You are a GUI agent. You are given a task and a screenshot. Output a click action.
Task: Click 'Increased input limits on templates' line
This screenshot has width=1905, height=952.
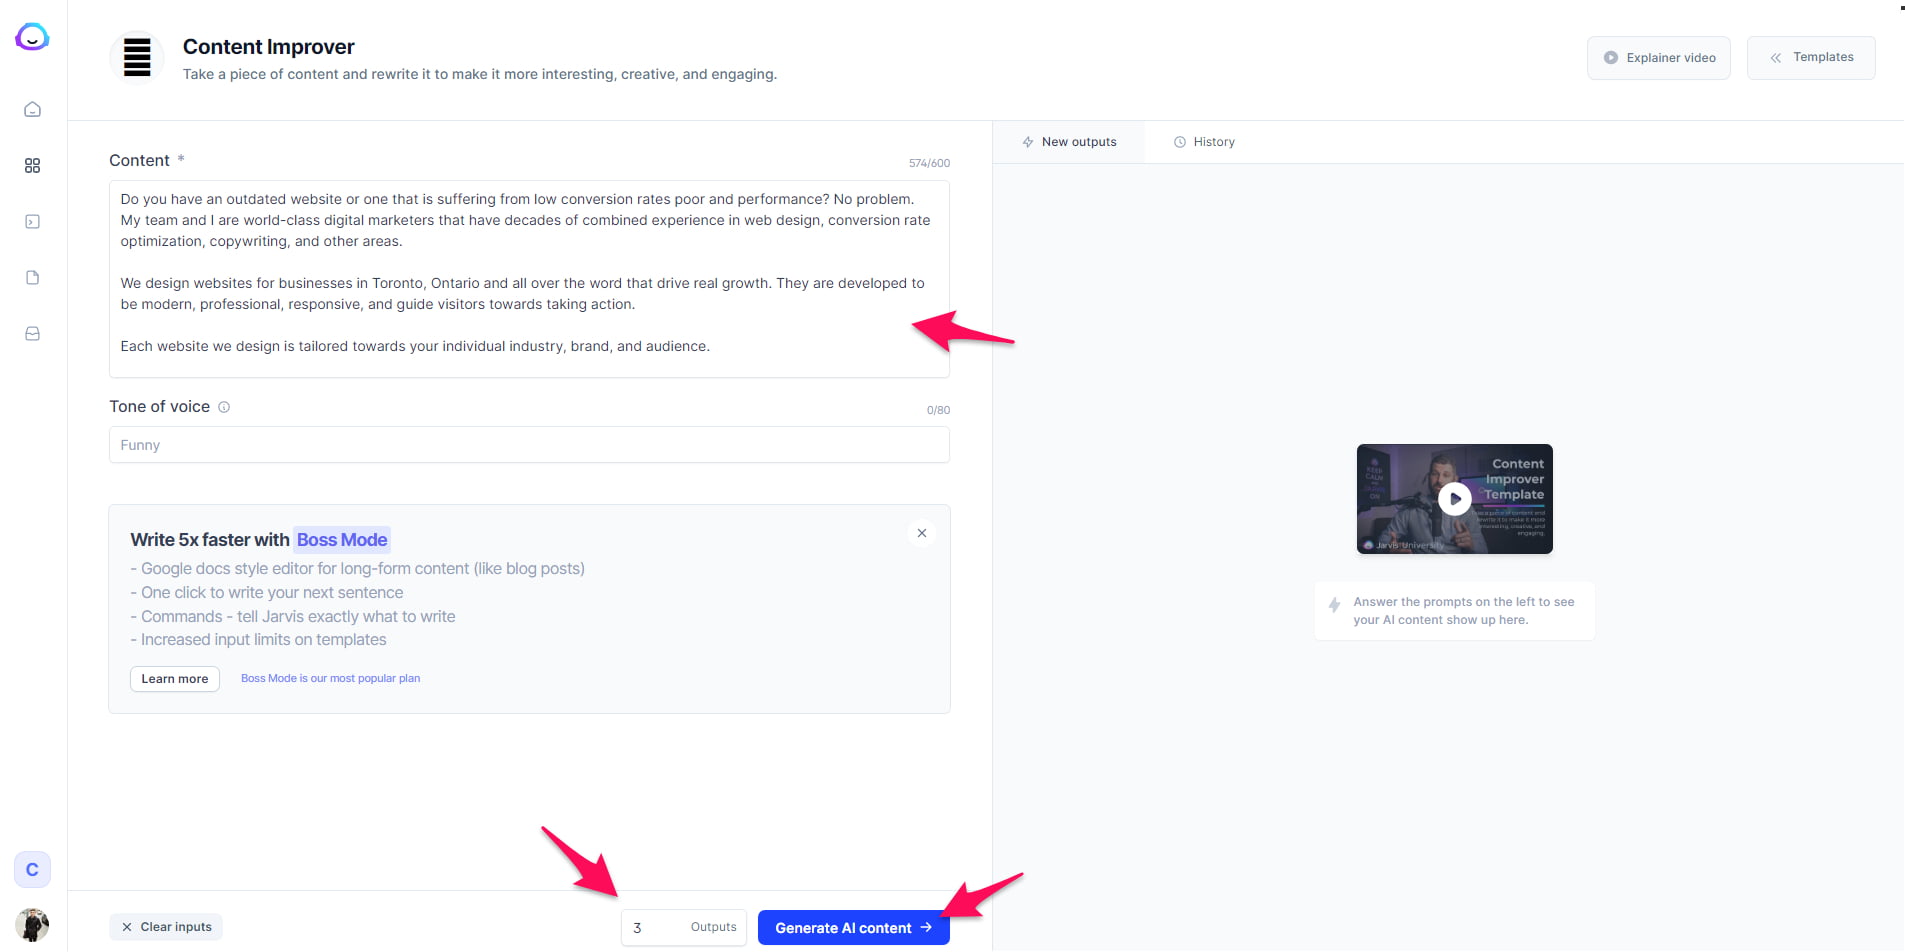258,640
